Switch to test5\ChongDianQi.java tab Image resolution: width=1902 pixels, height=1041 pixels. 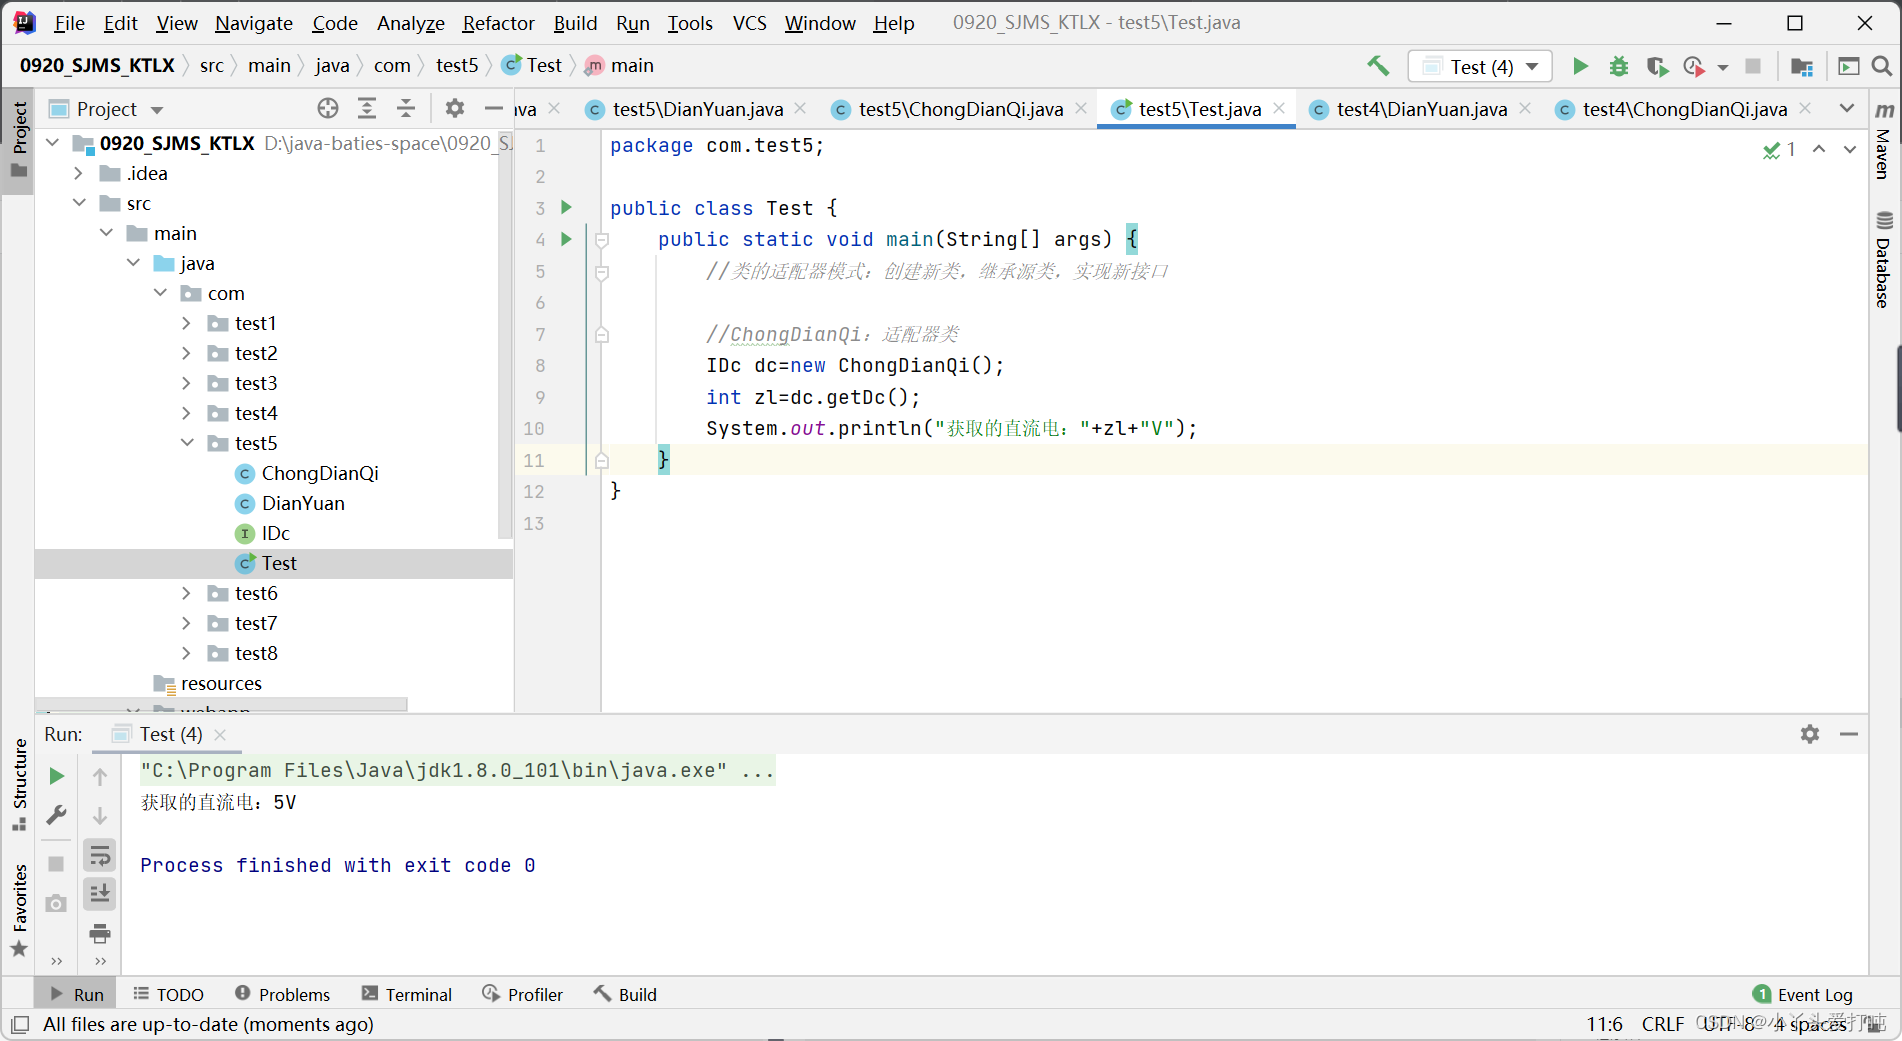pyautogui.click(x=960, y=109)
